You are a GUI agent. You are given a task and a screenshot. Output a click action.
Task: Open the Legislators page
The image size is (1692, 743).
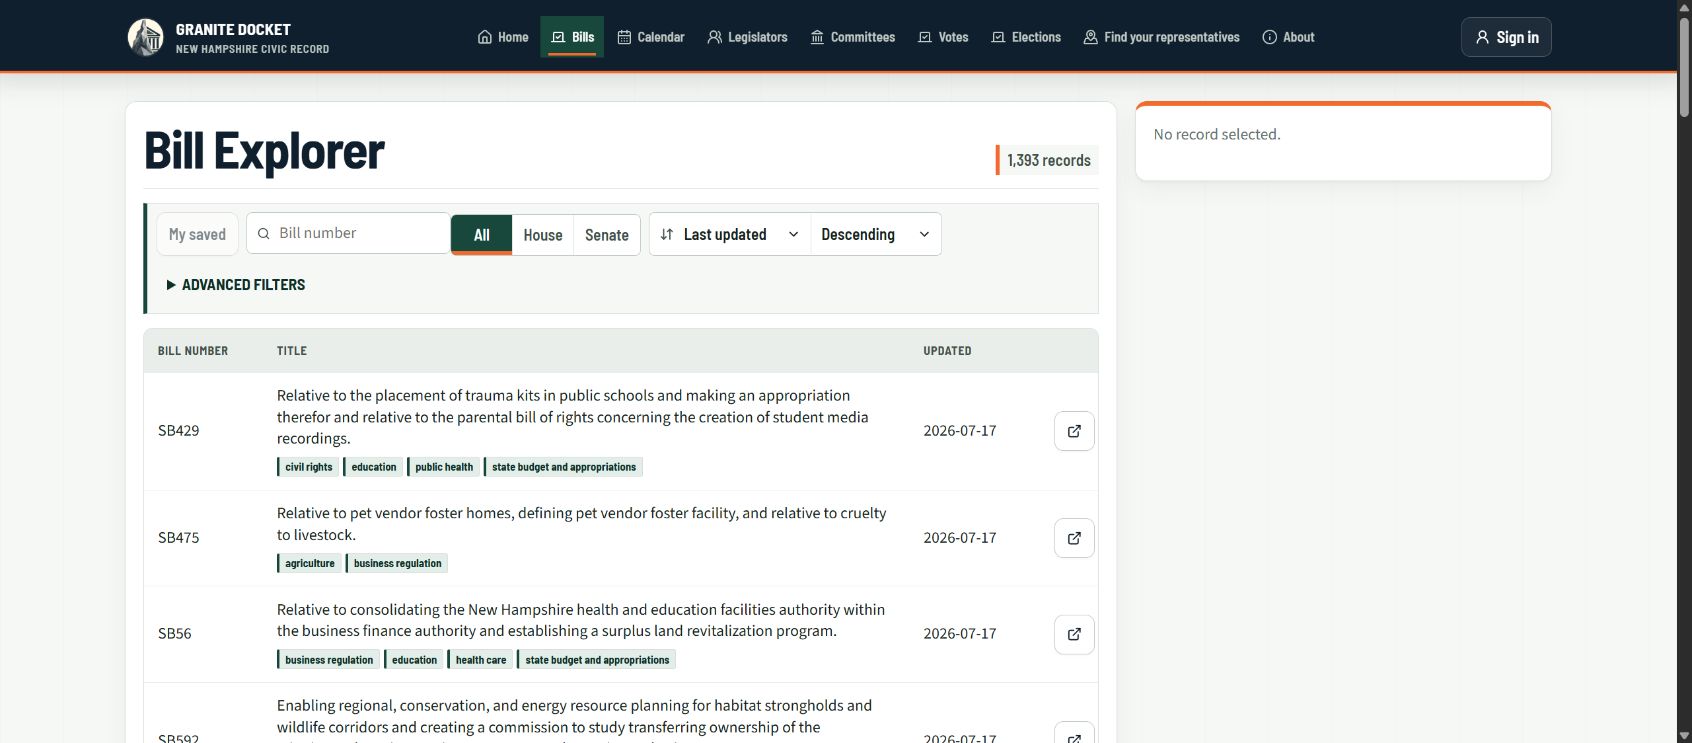pos(747,37)
